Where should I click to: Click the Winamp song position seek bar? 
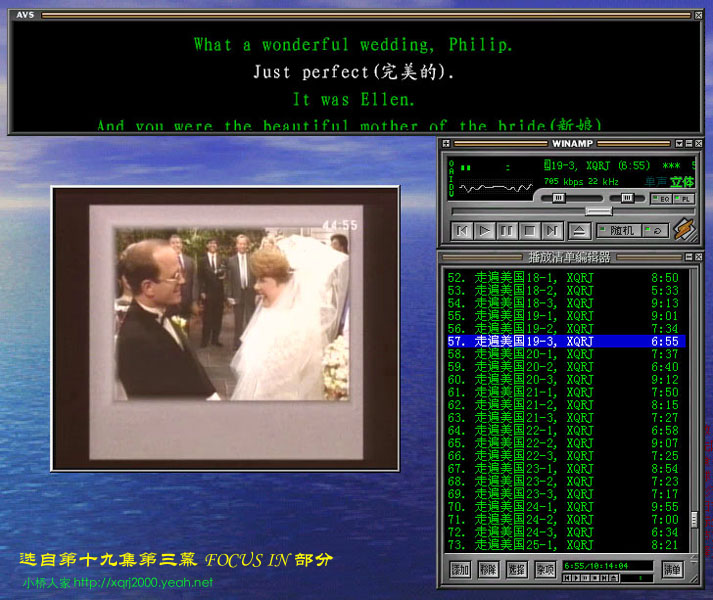[573, 211]
